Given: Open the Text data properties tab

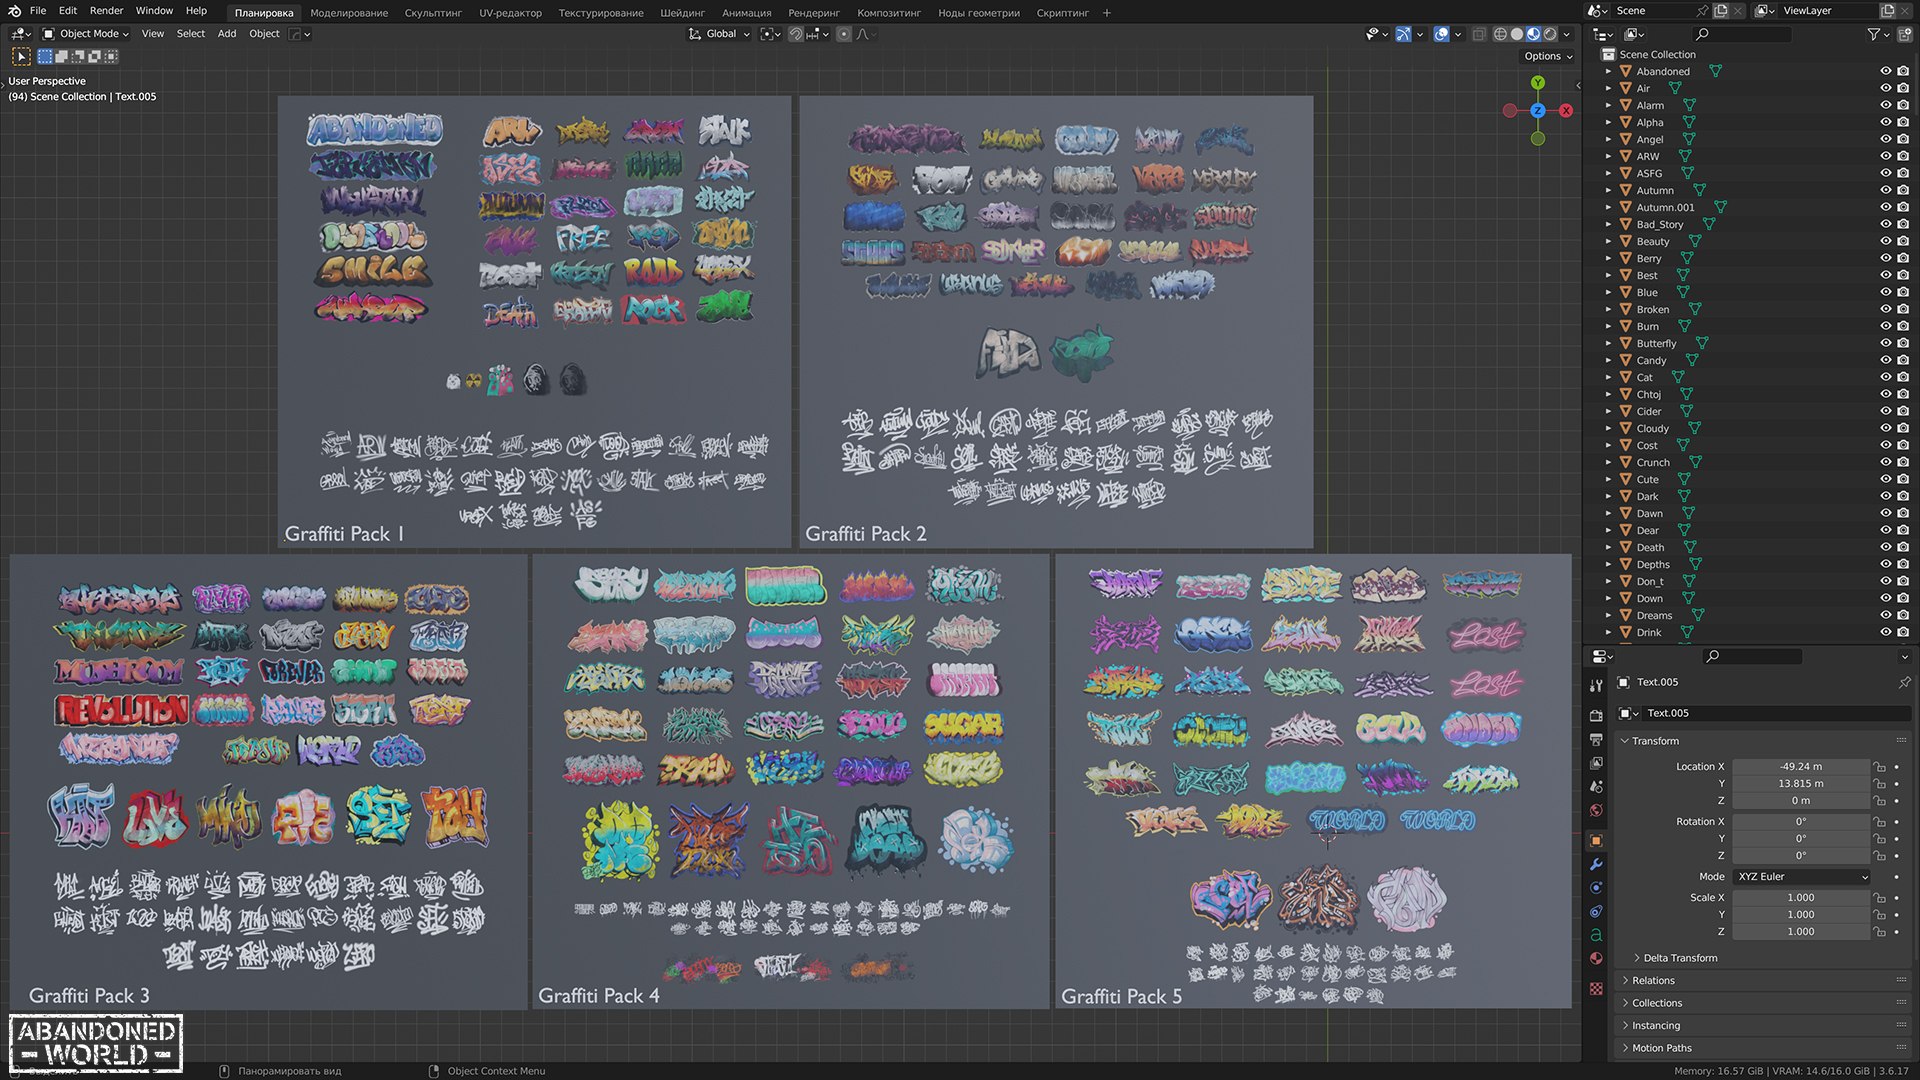Looking at the screenshot, I should (x=1596, y=935).
